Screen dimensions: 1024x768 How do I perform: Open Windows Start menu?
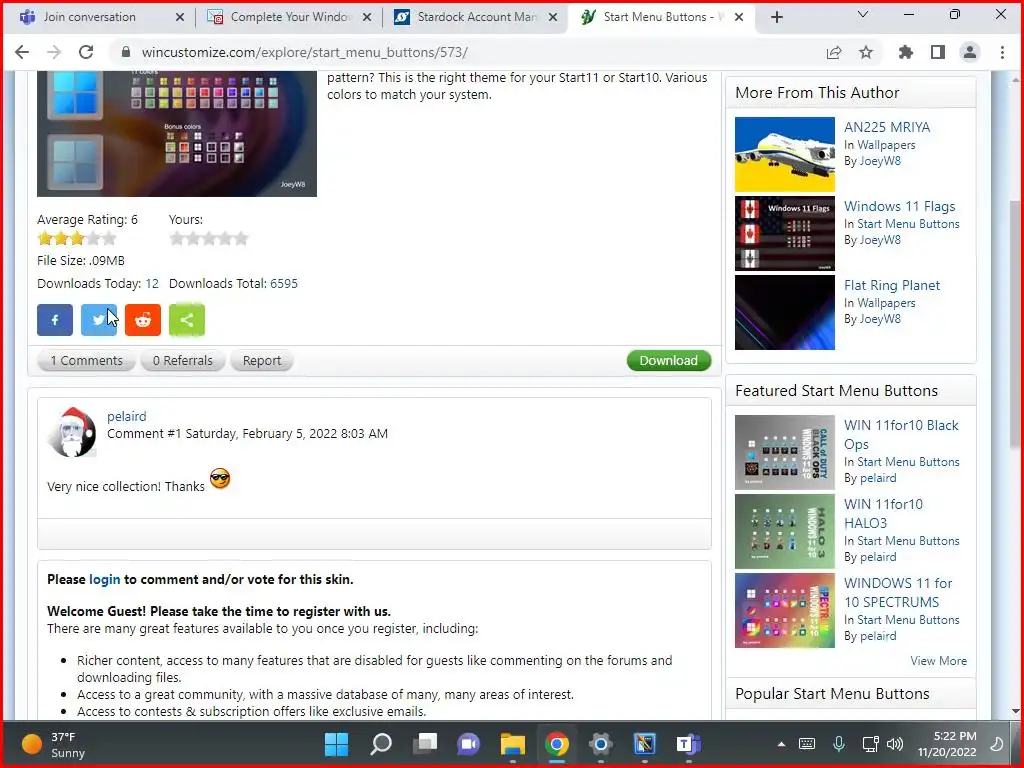click(x=337, y=744)
